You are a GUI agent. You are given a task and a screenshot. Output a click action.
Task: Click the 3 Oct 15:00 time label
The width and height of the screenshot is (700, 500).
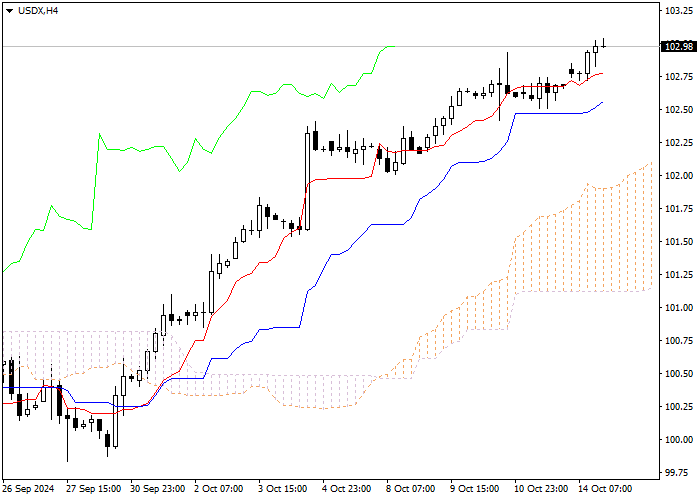click(x=283, y=489)
